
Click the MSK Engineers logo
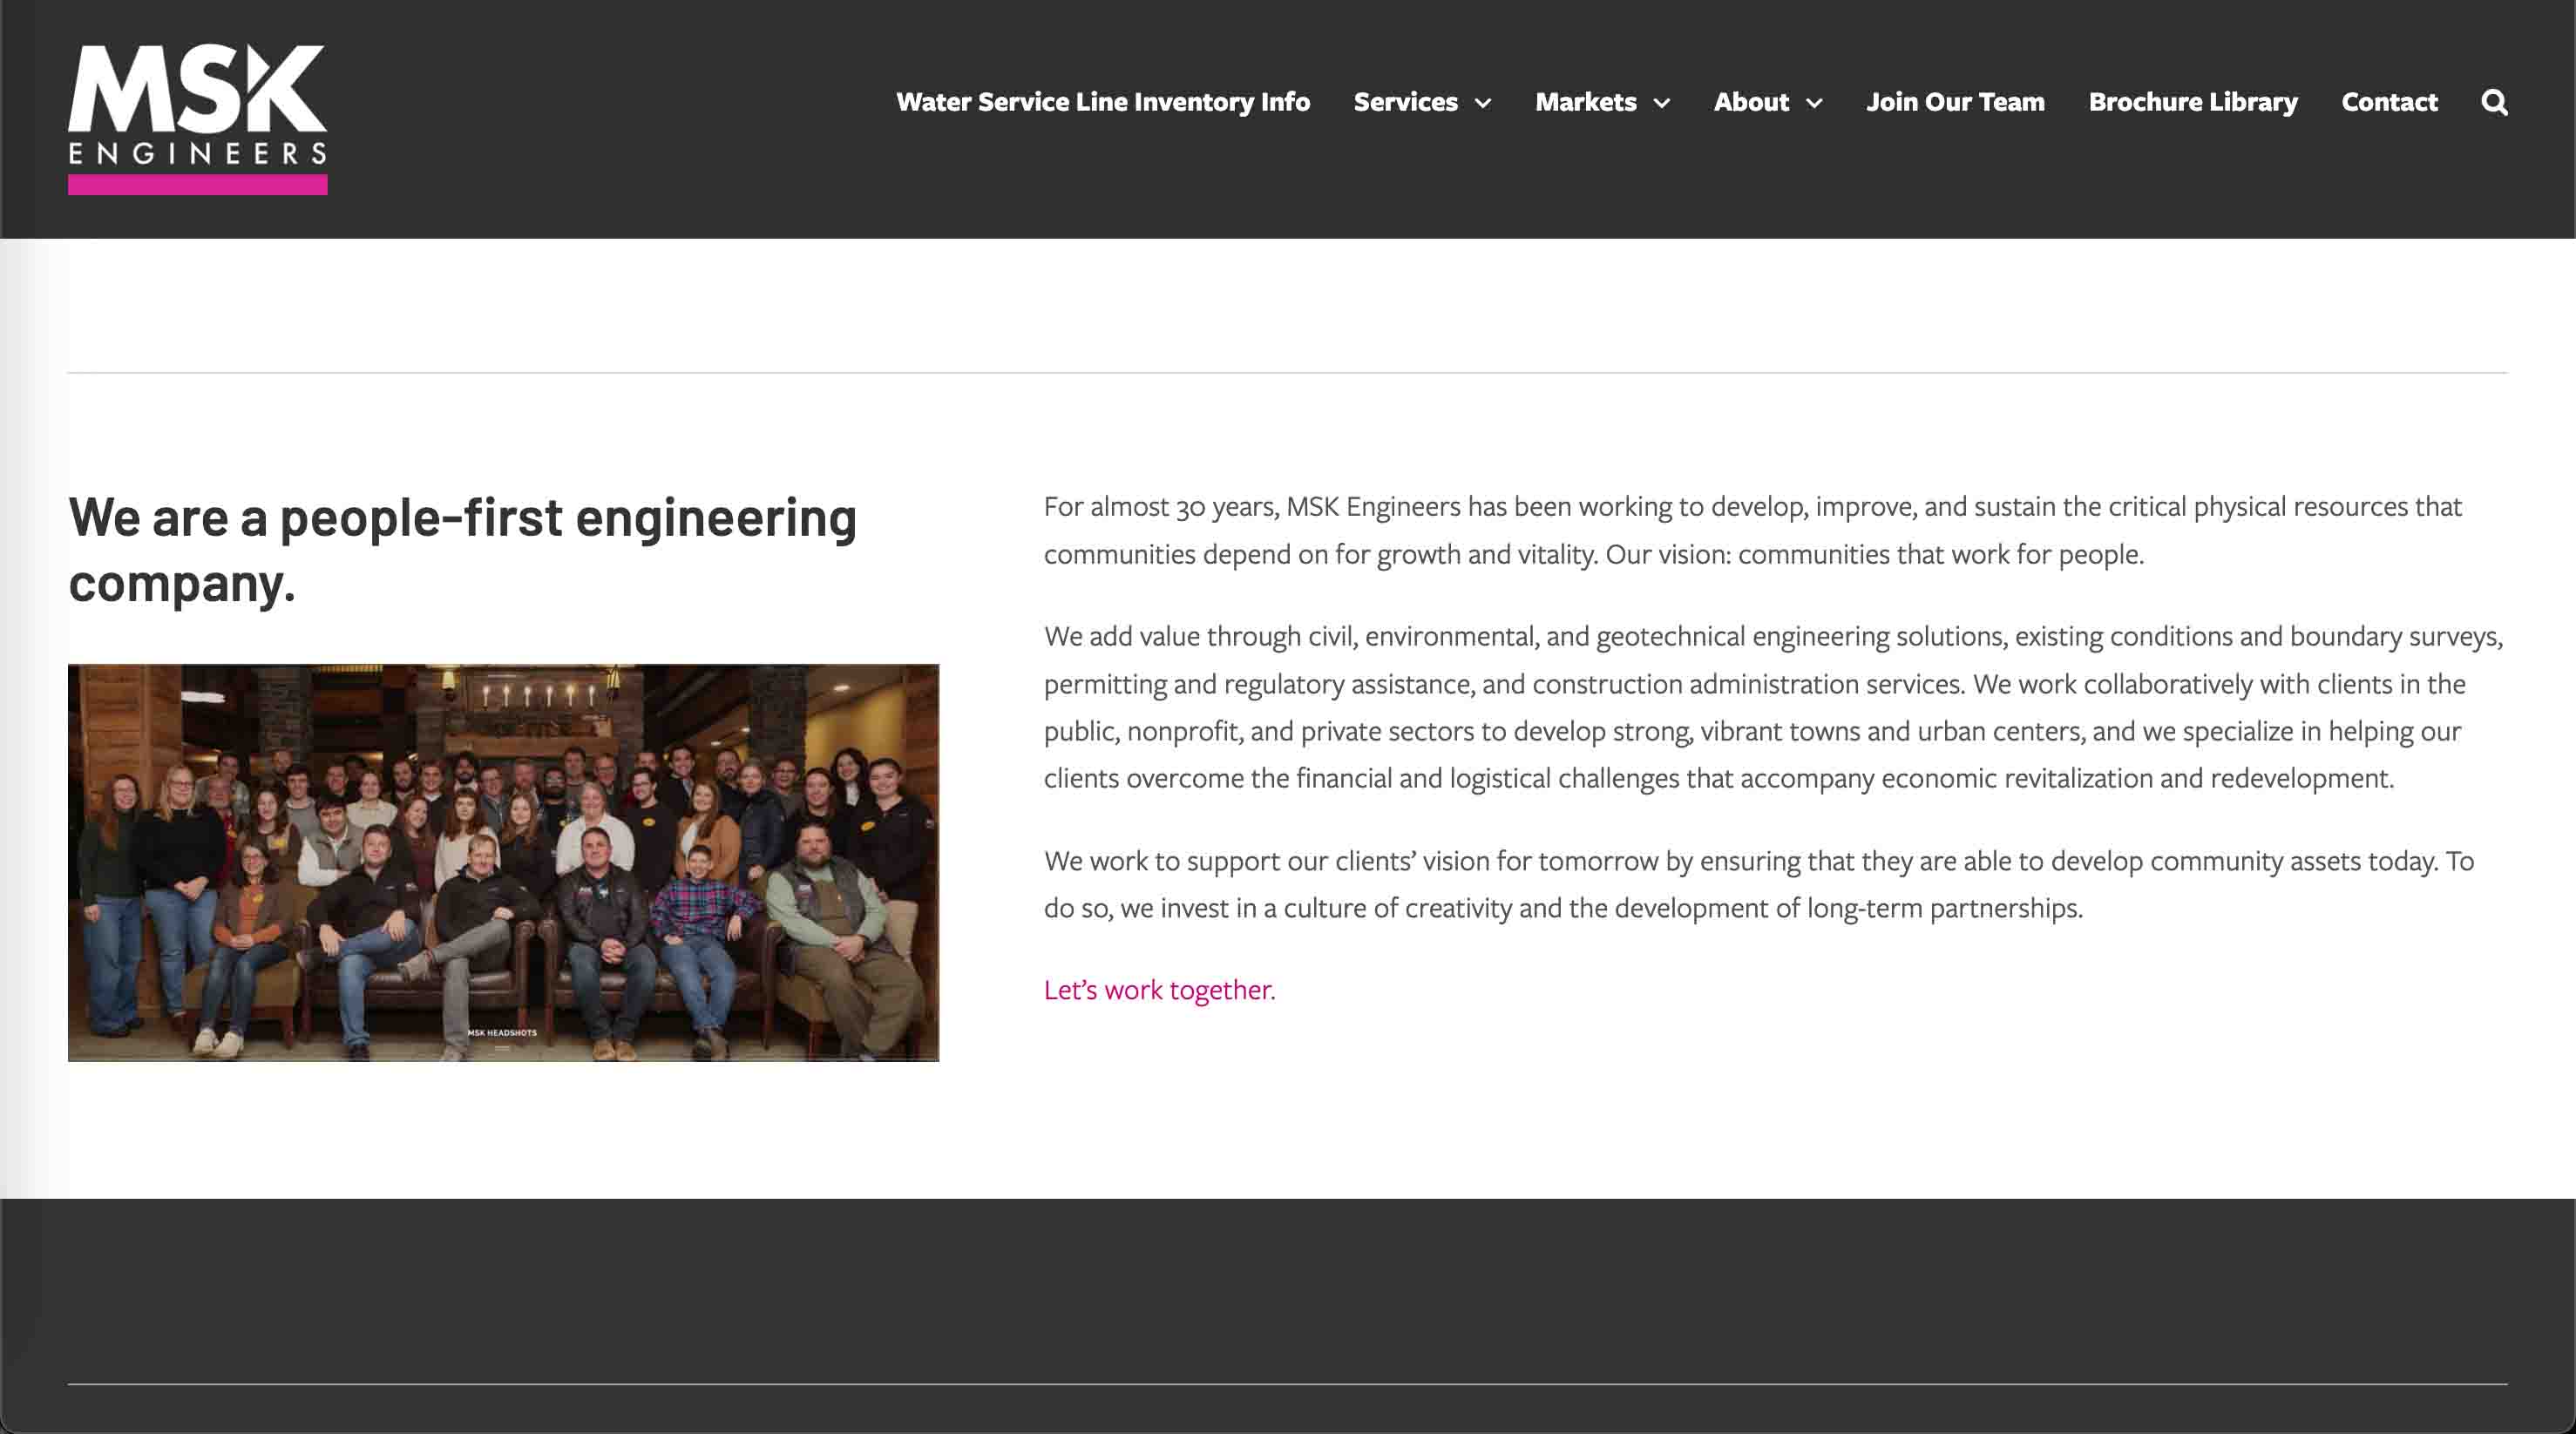click(x=197, y=119)
